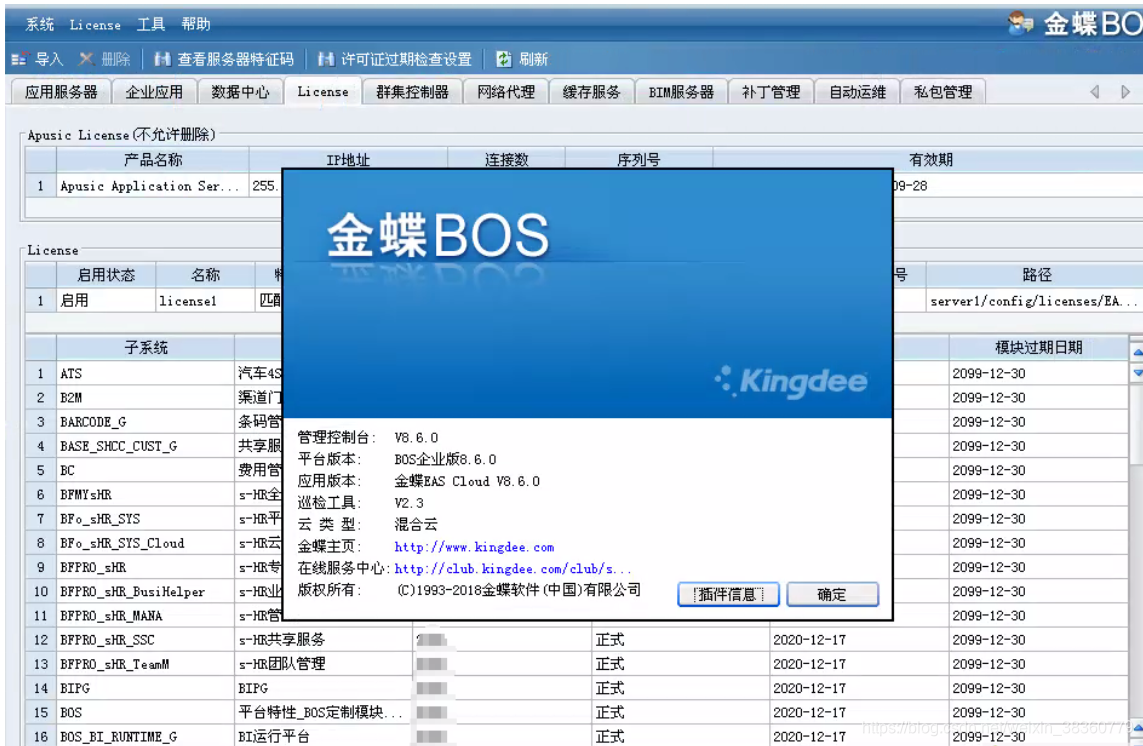Click the 许可证过期检查设置 toolbar icon

(326, 59)
